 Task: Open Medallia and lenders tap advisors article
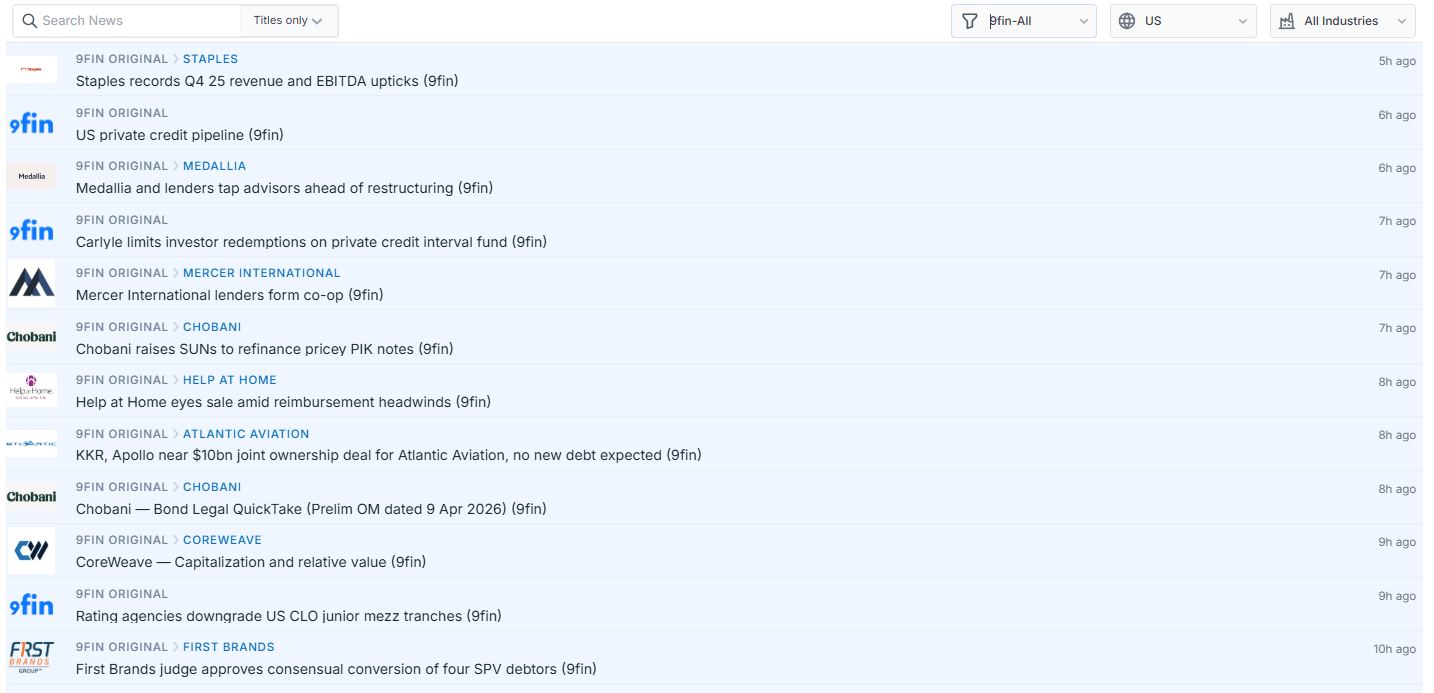point(284,188)
